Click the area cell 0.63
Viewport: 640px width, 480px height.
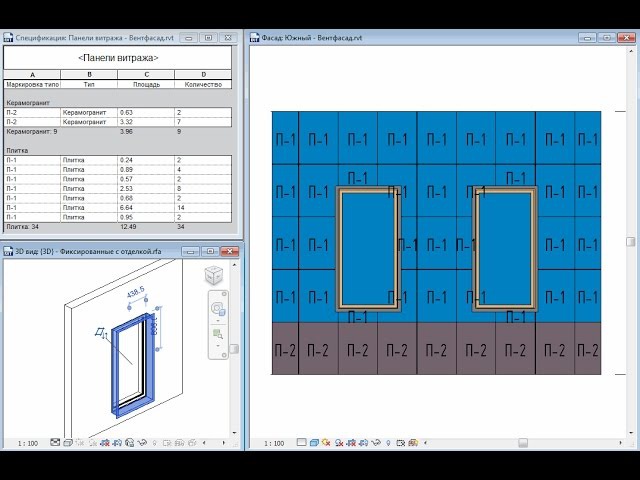pos(146,112)
